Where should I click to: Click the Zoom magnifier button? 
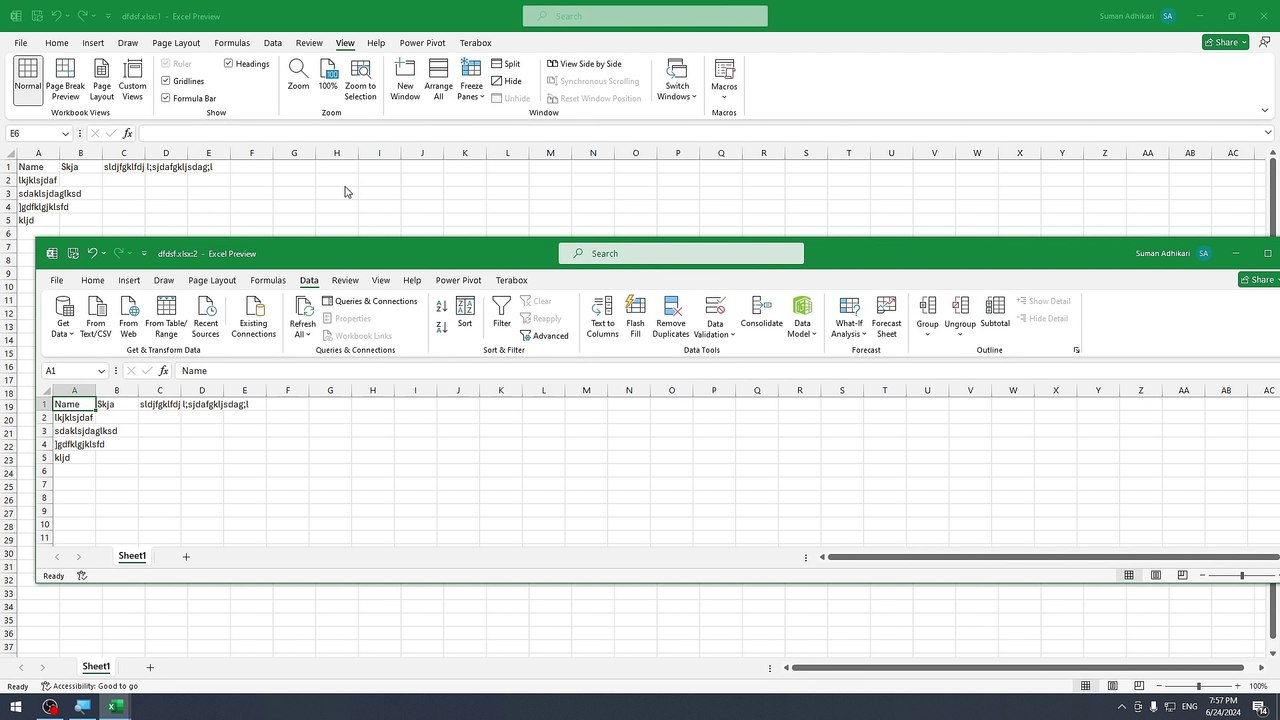pos(298,75)
